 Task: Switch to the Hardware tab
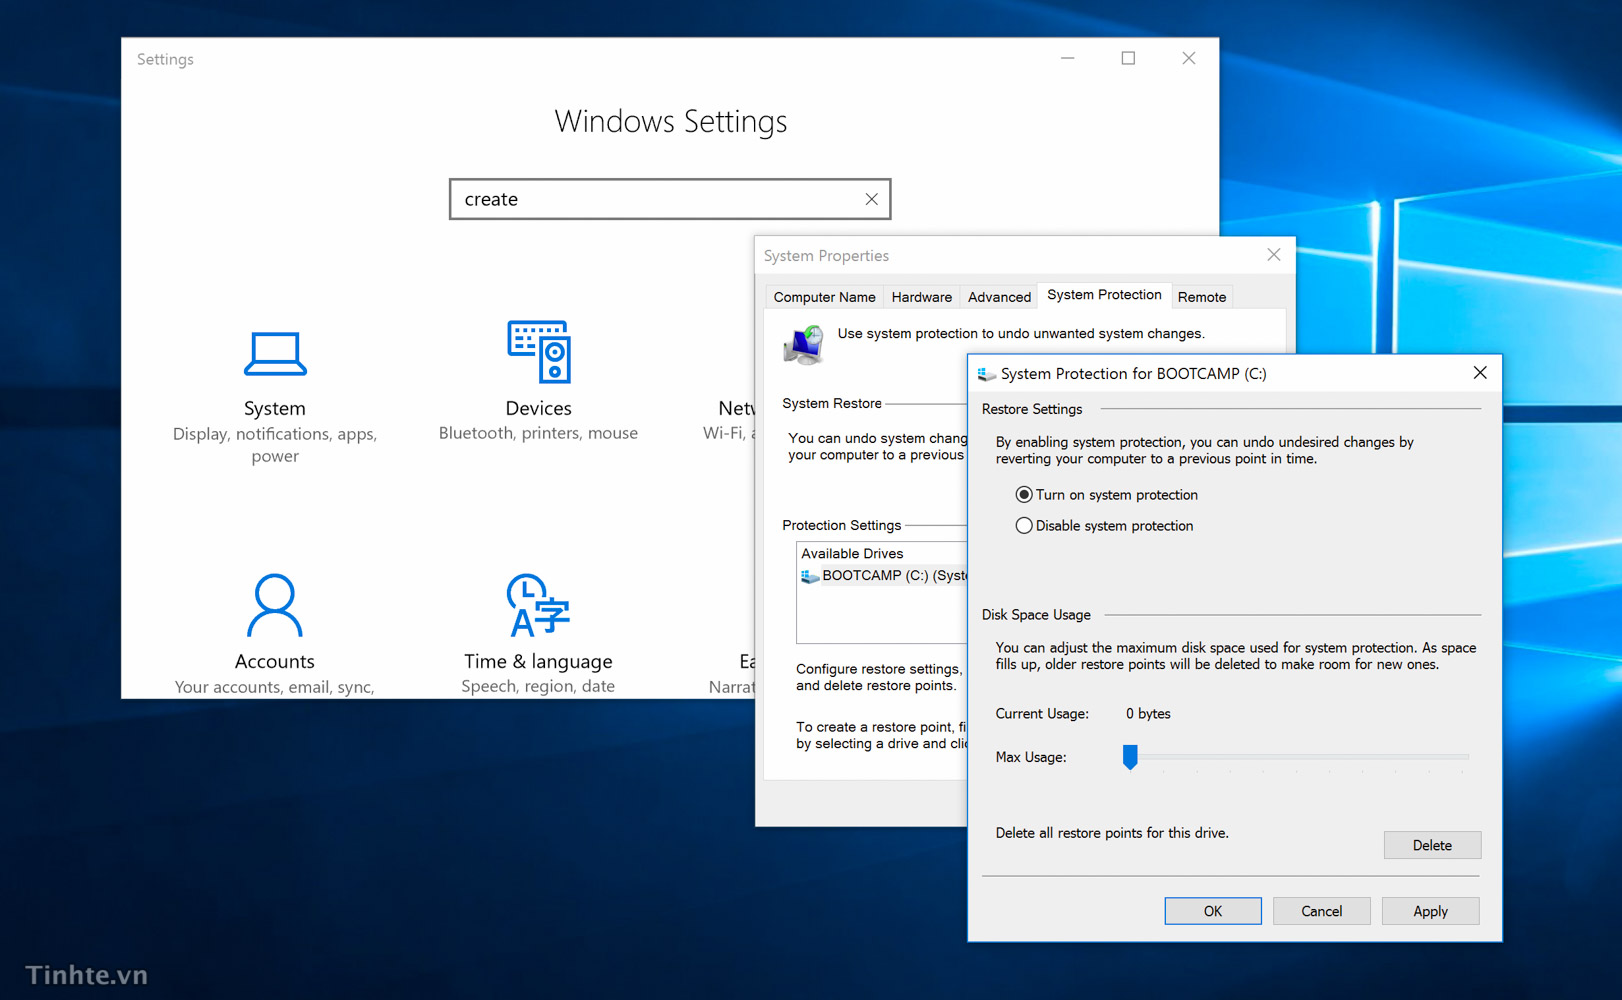921,297
